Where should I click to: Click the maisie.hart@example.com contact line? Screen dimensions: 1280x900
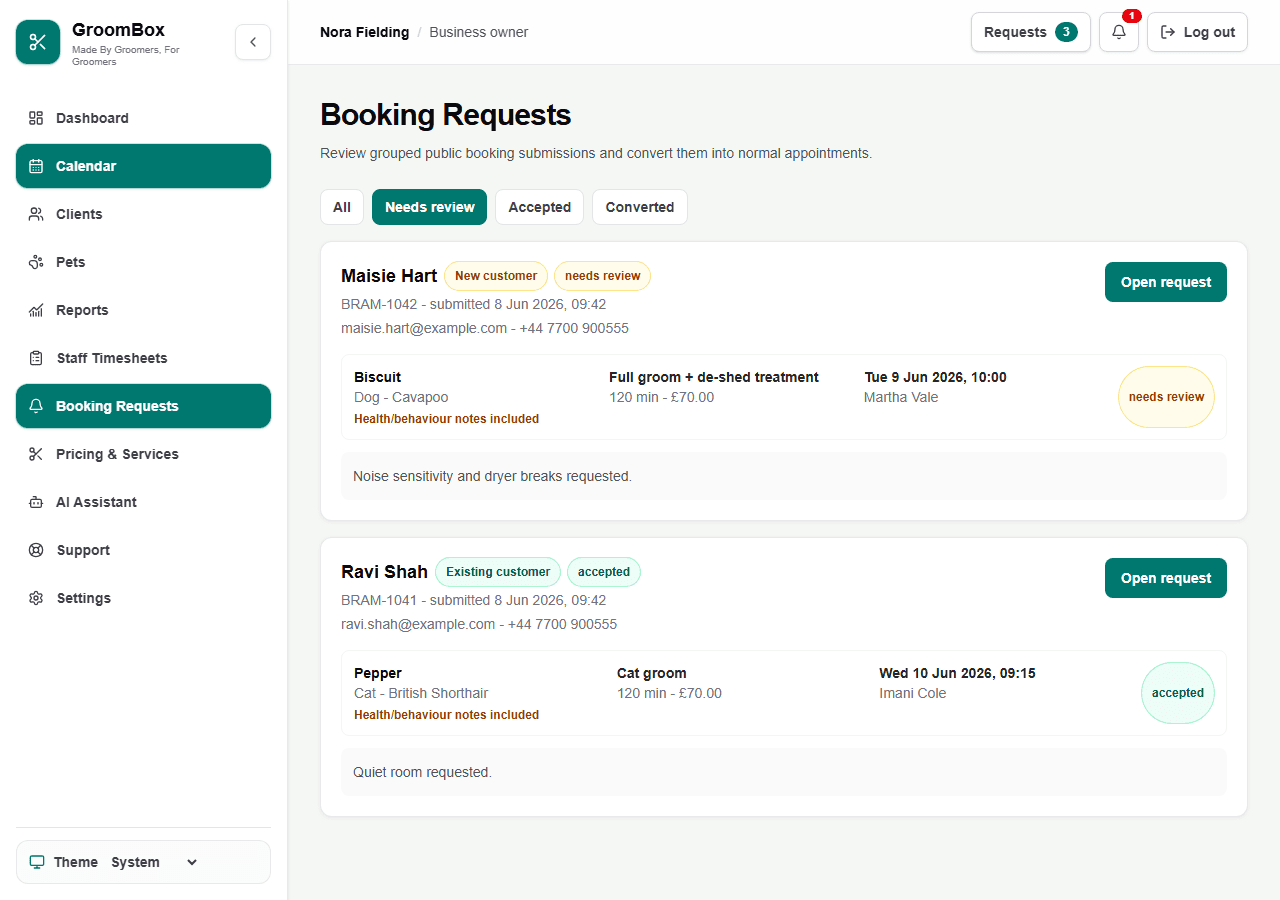click(485, 328)
